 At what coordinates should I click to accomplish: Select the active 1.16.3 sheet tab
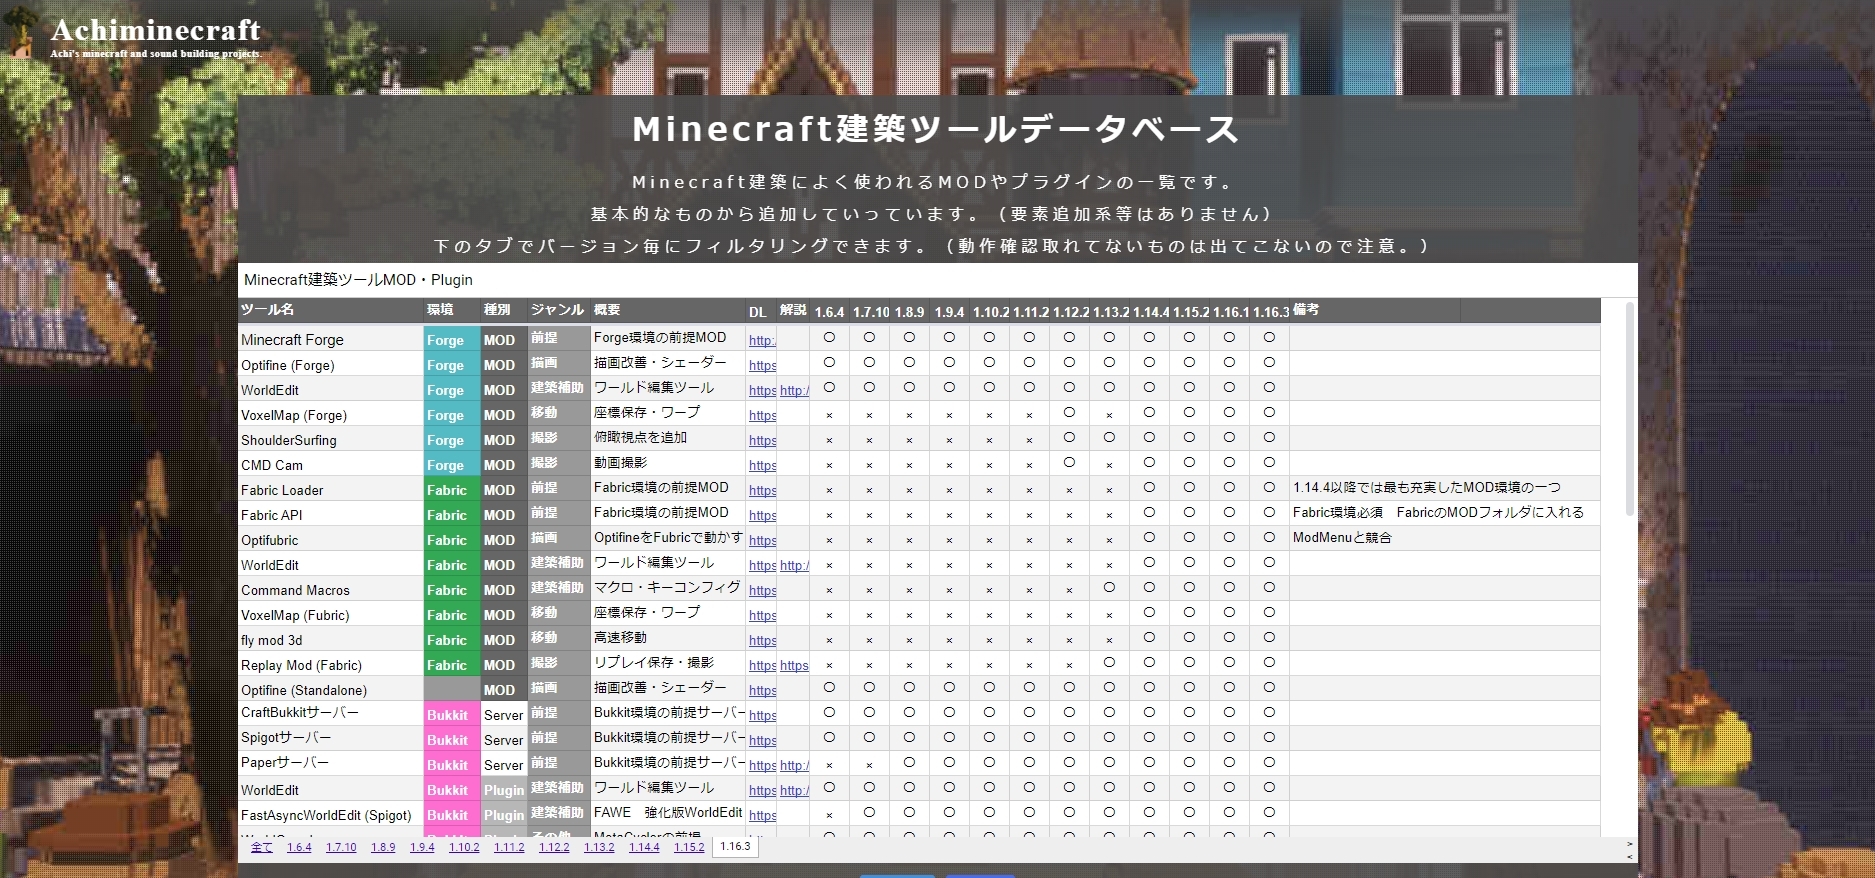(735, 847)
